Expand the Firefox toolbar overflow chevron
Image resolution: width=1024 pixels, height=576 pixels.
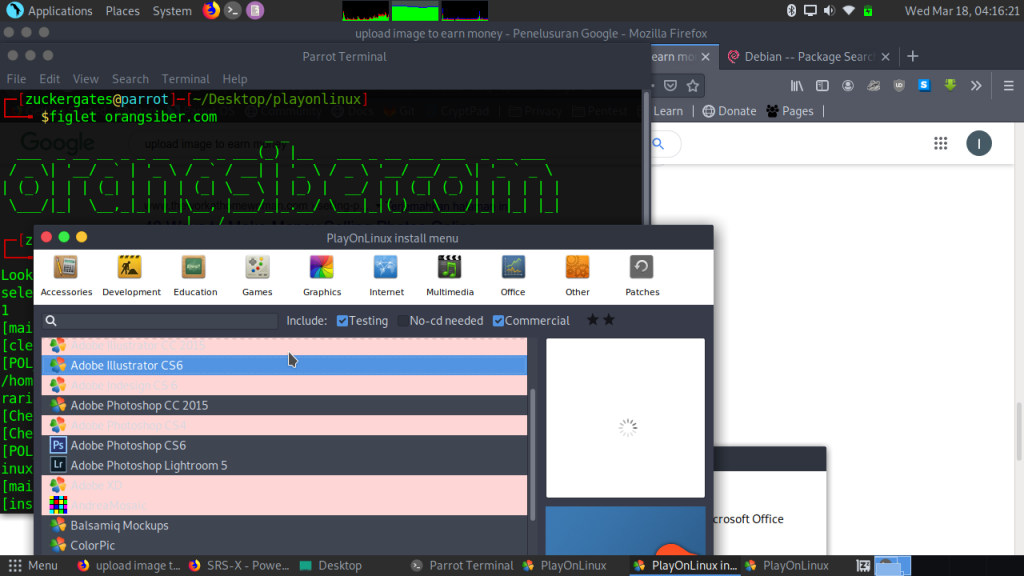tap(976, 86)
